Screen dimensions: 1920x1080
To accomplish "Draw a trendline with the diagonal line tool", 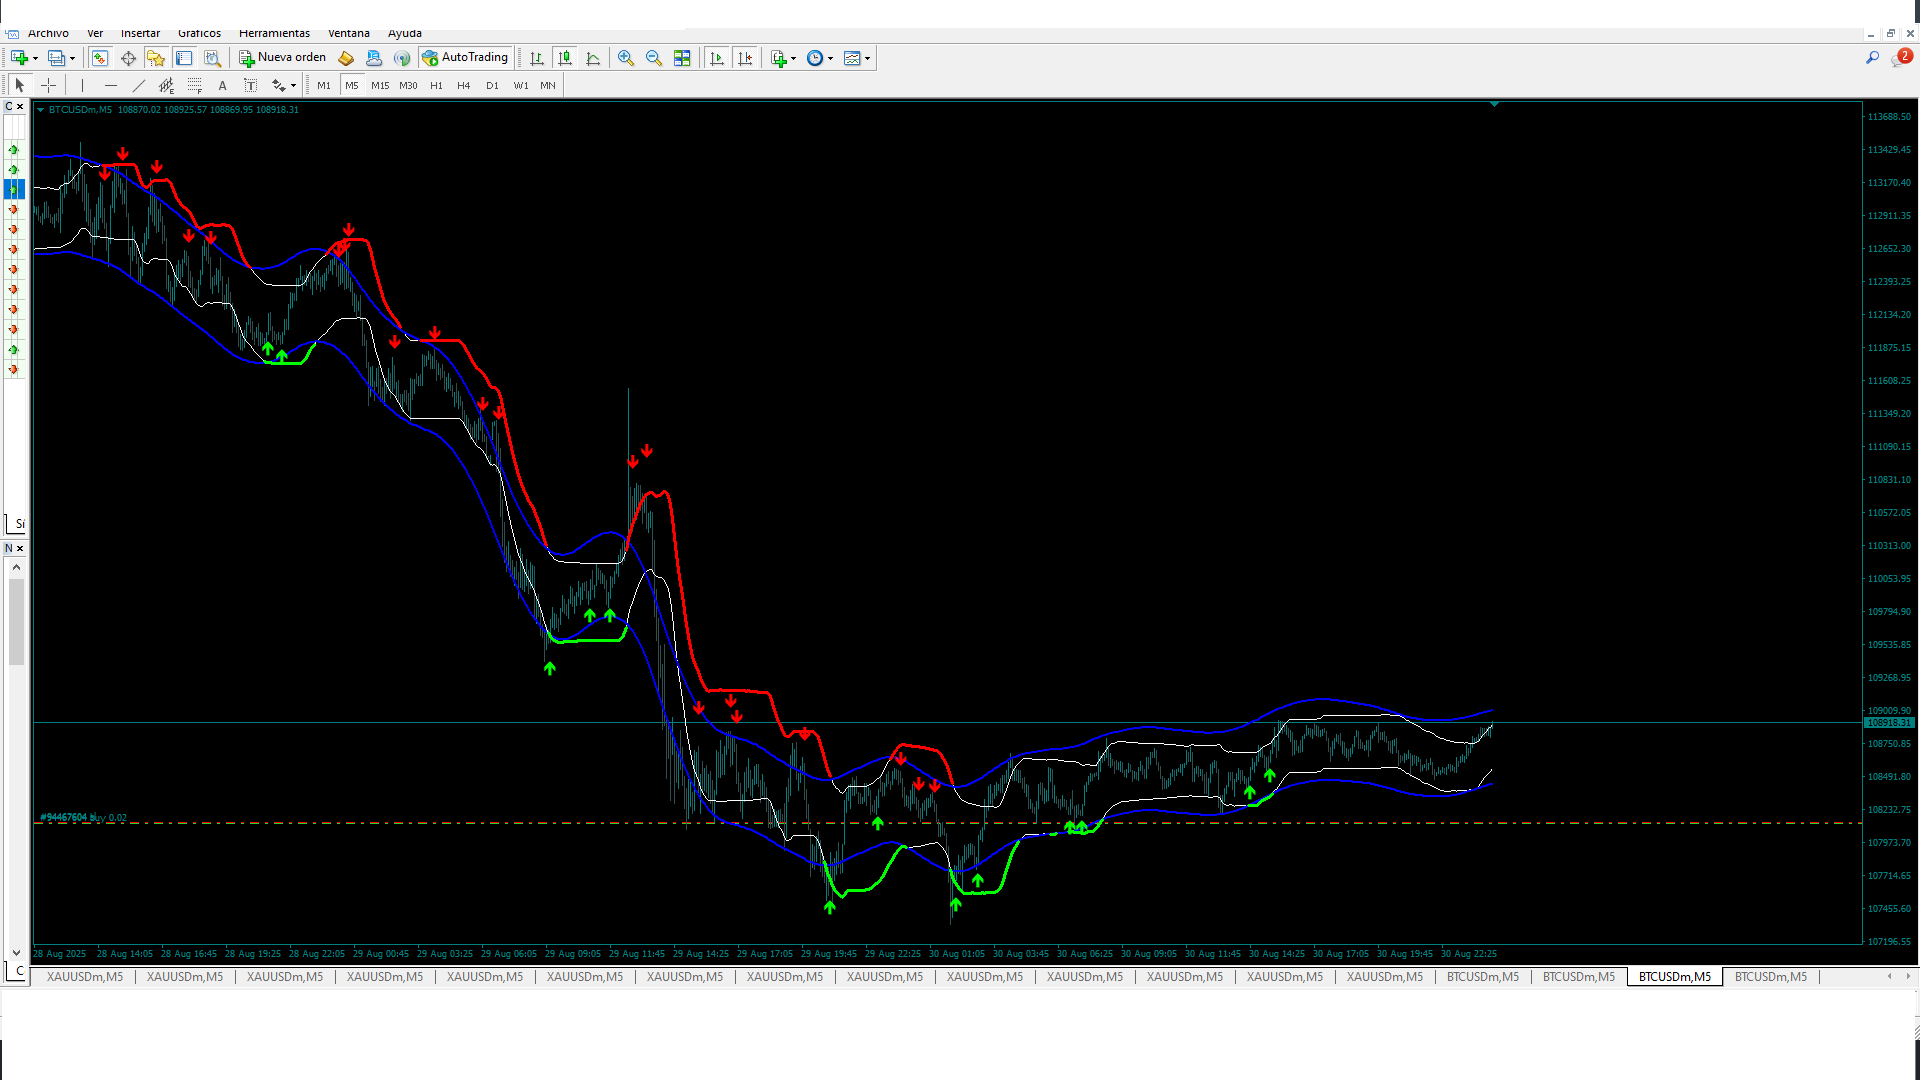I will (139, 86).
